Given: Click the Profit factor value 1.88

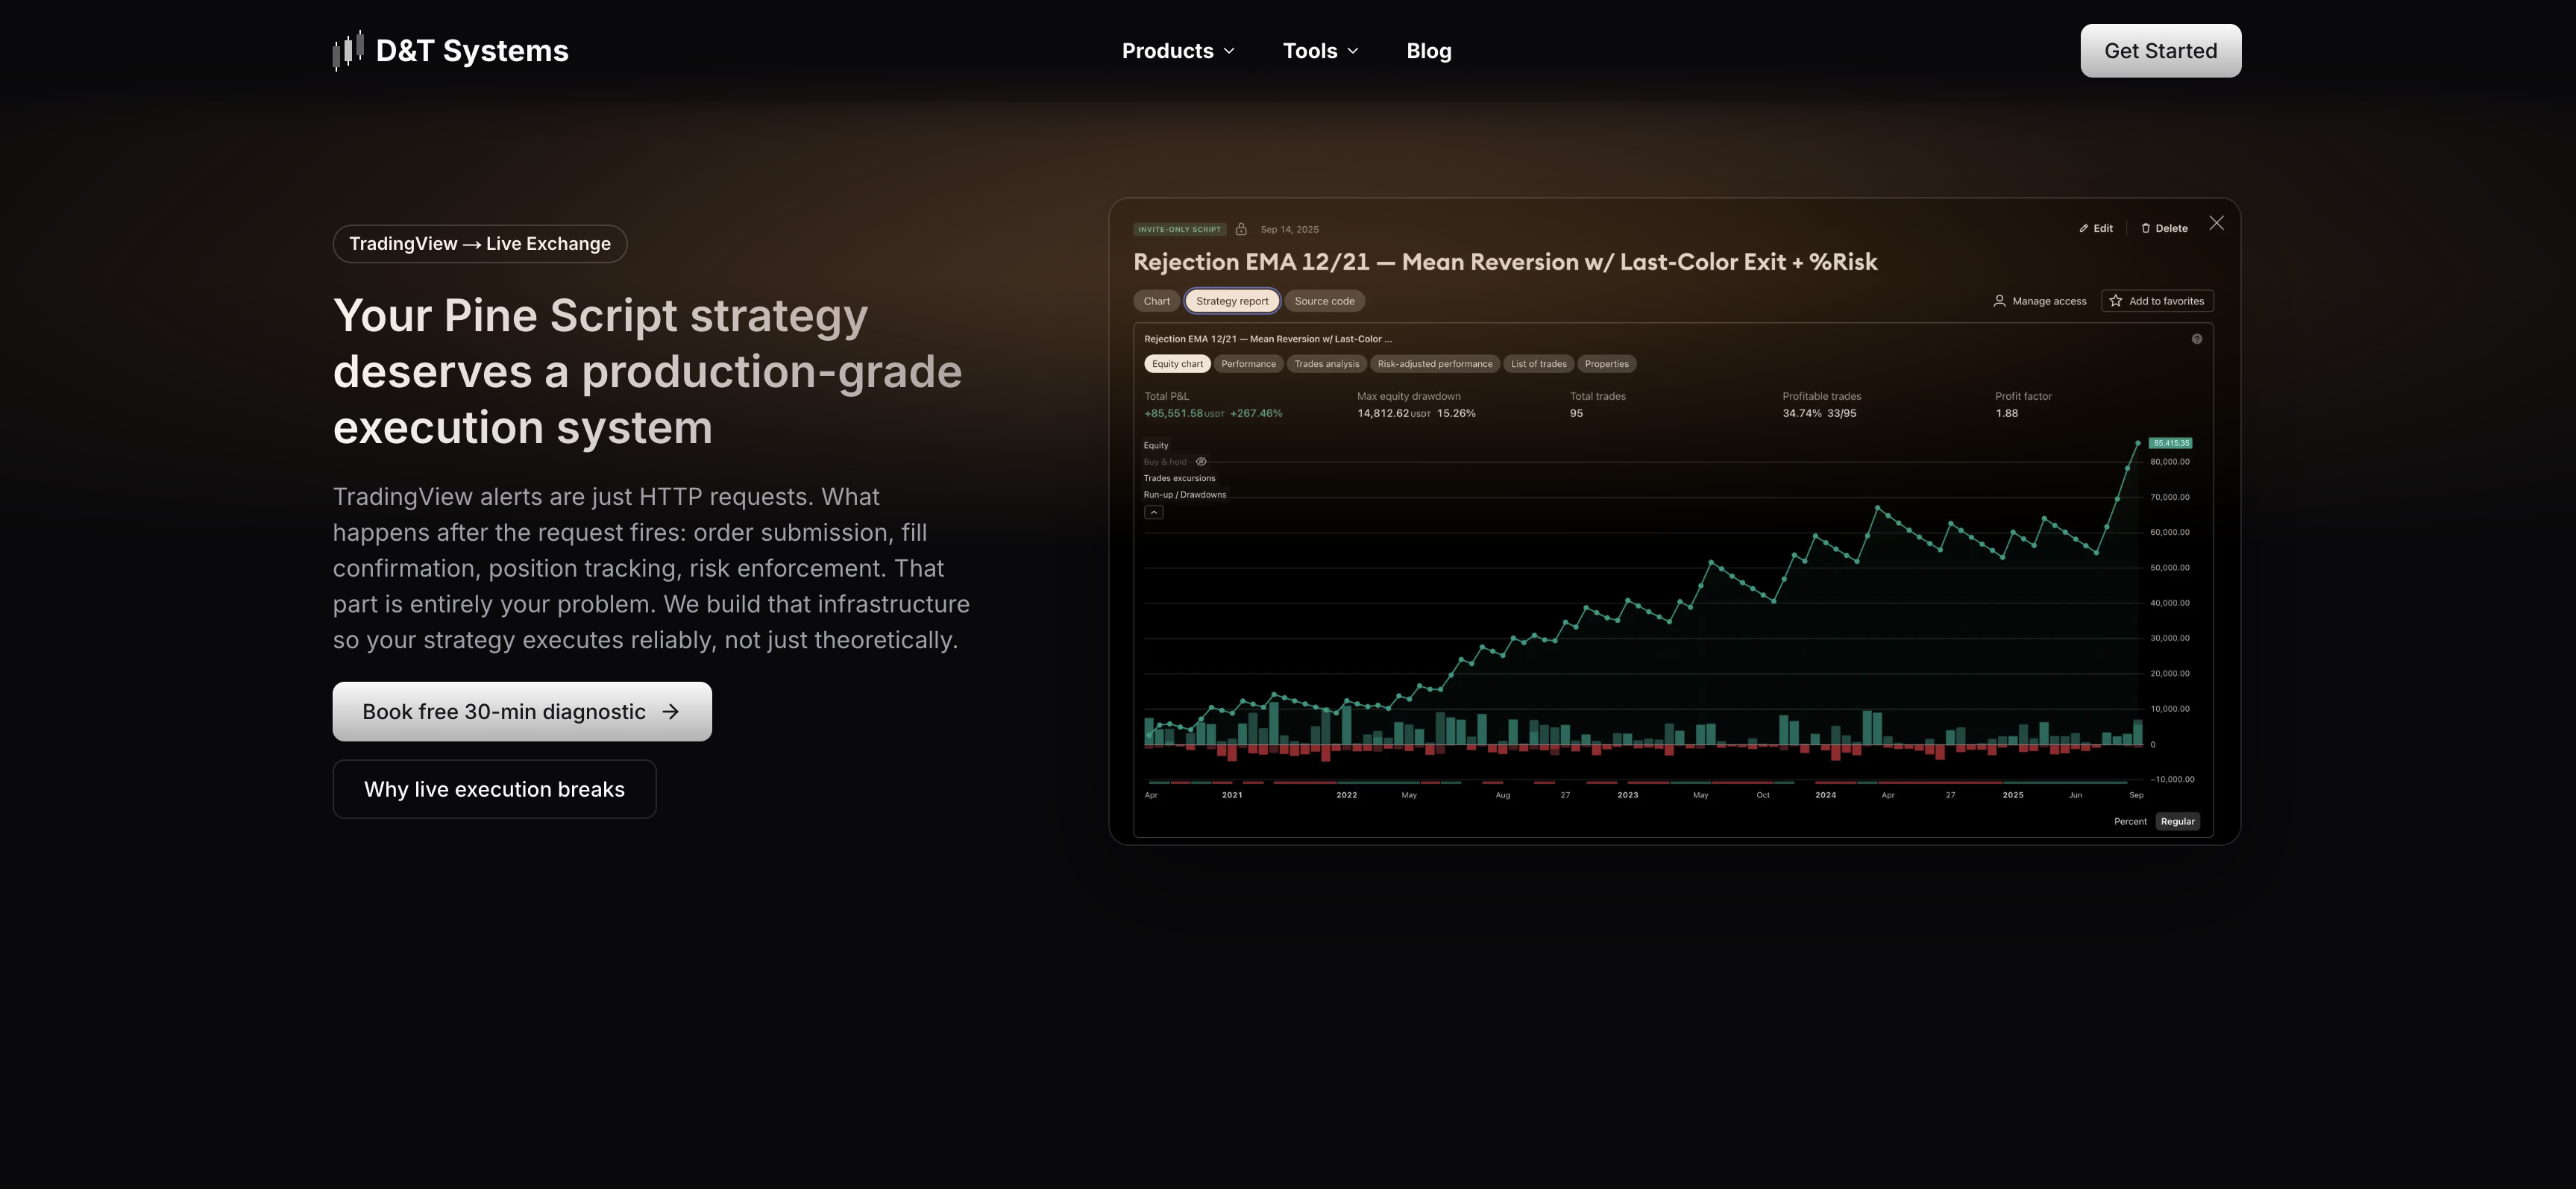Looking at the screenshot, I should click(x=2007, y=414).
